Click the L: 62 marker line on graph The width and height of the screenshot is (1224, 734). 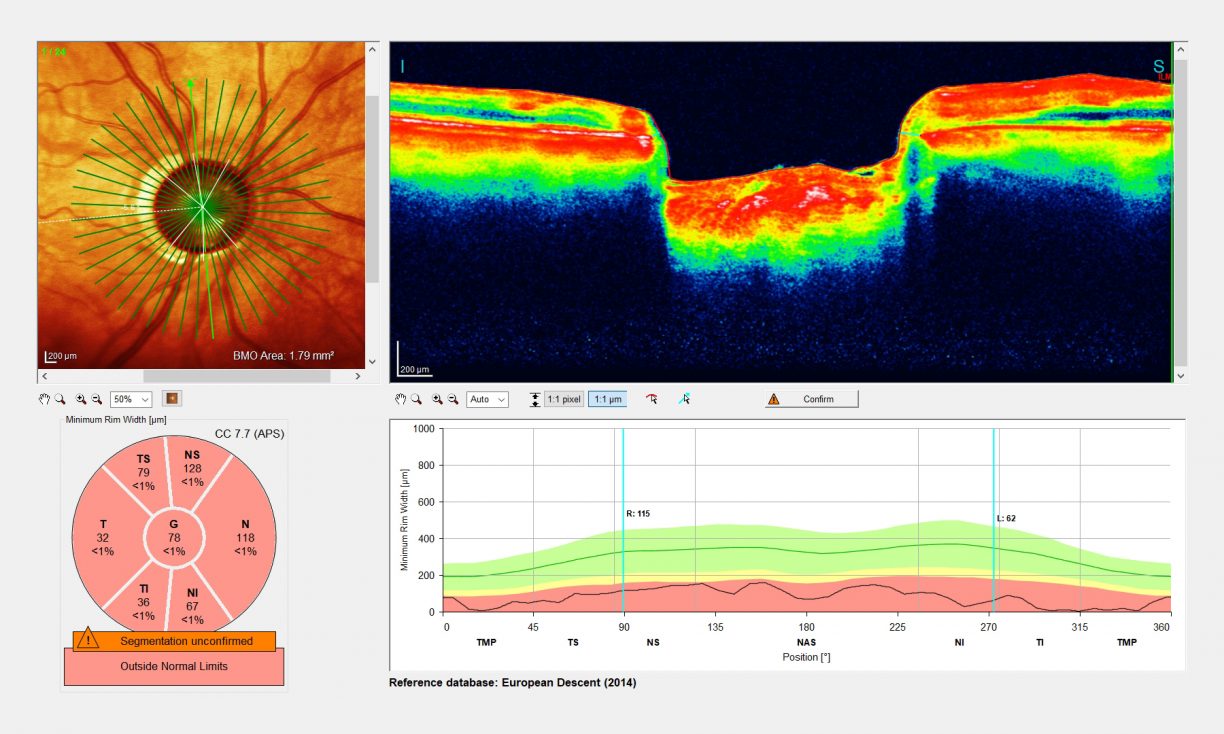994,520
